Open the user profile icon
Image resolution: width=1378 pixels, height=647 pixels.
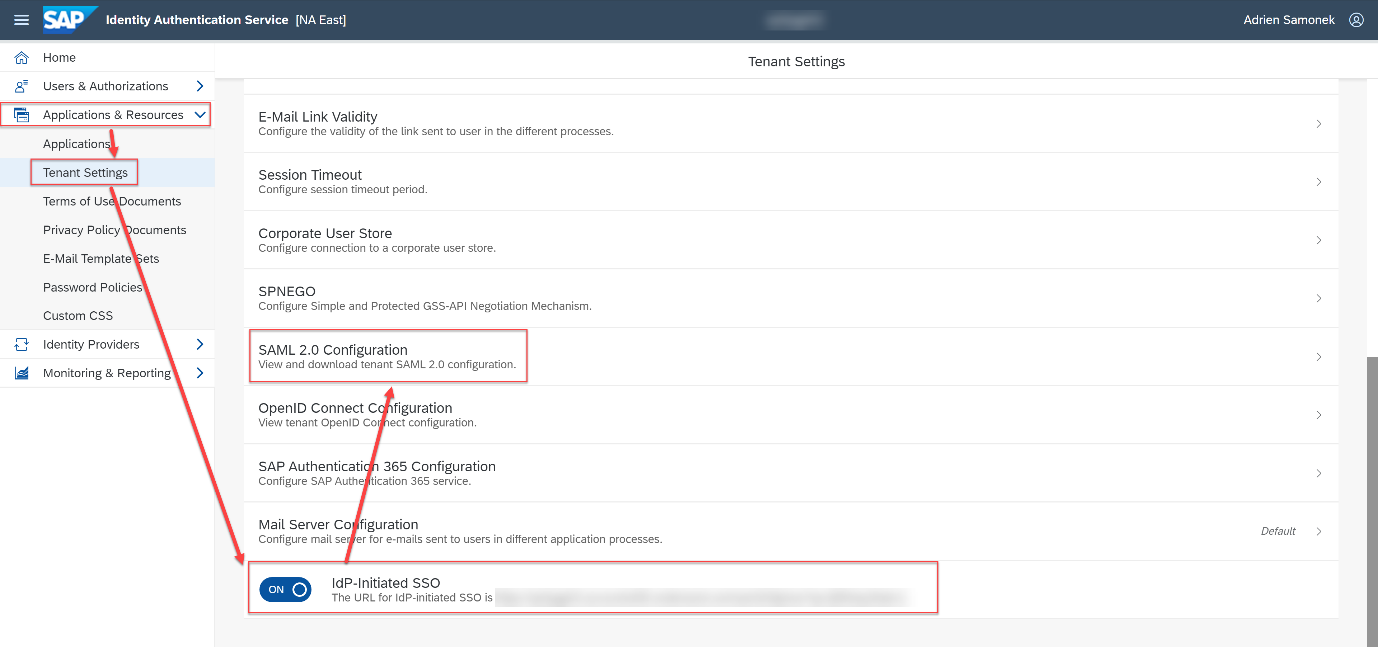pyautogui.click(x=1356, y=20)
